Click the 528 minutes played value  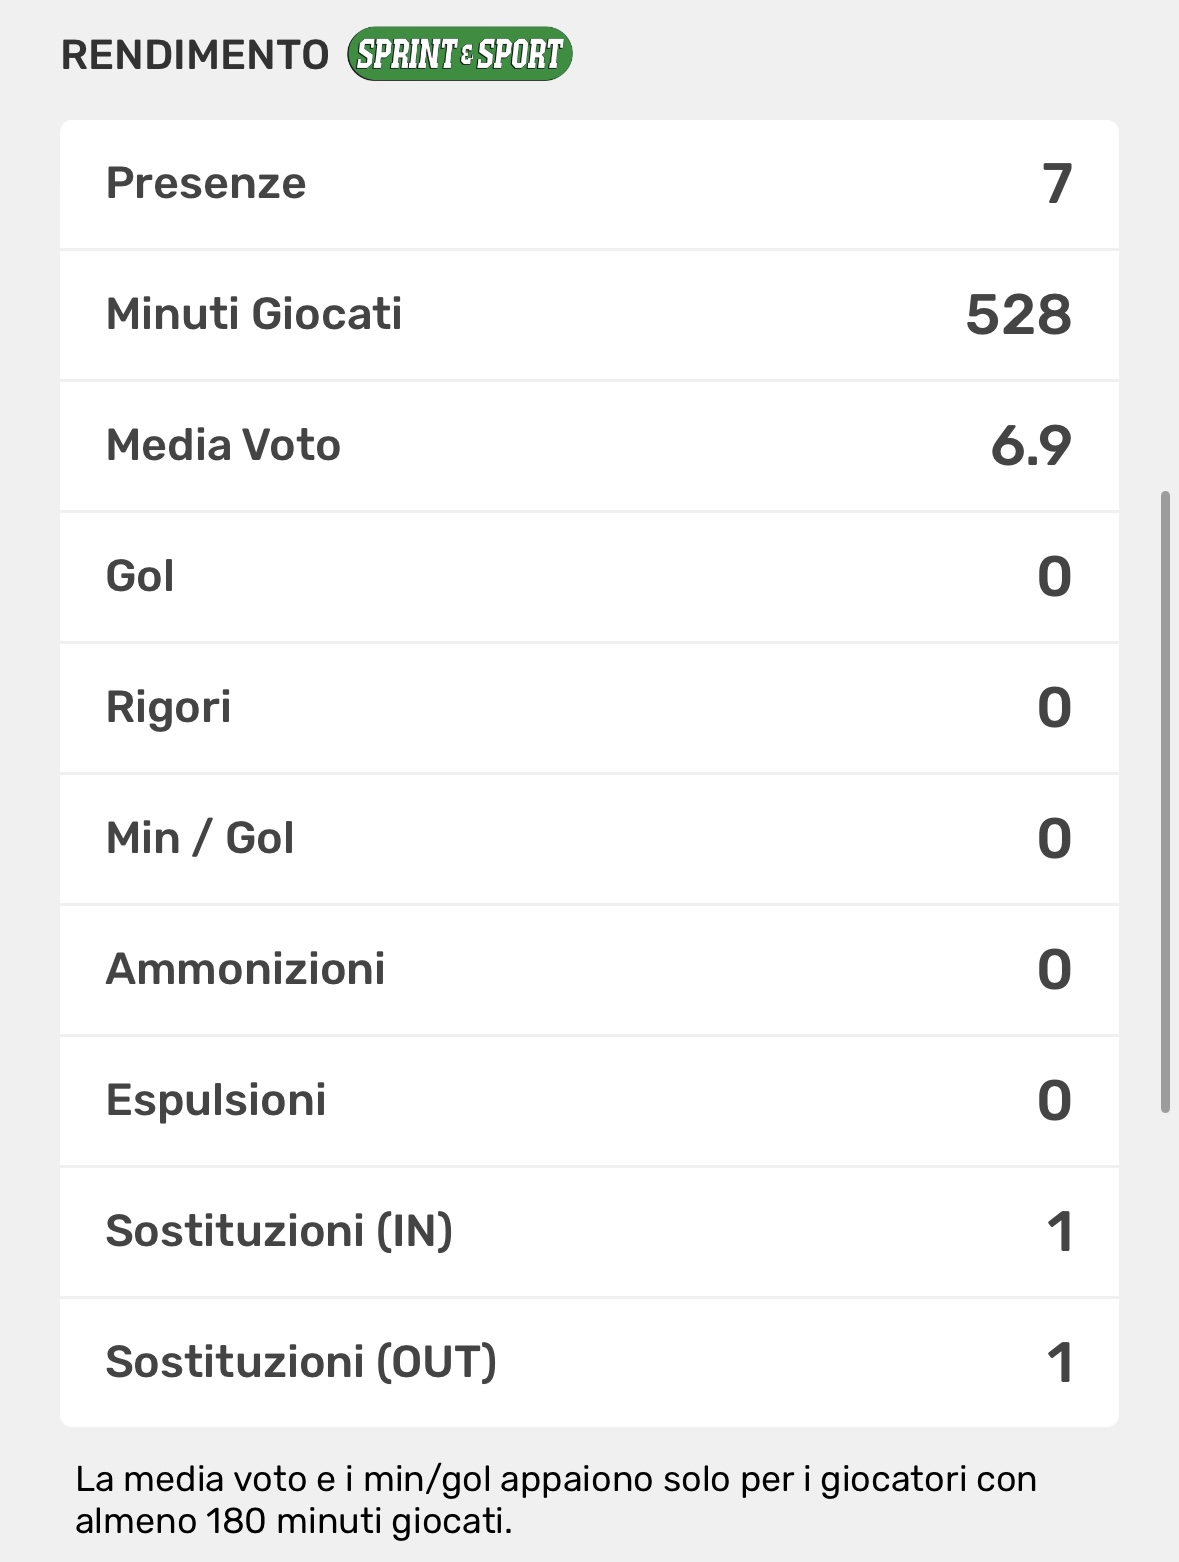(1018, 315)
